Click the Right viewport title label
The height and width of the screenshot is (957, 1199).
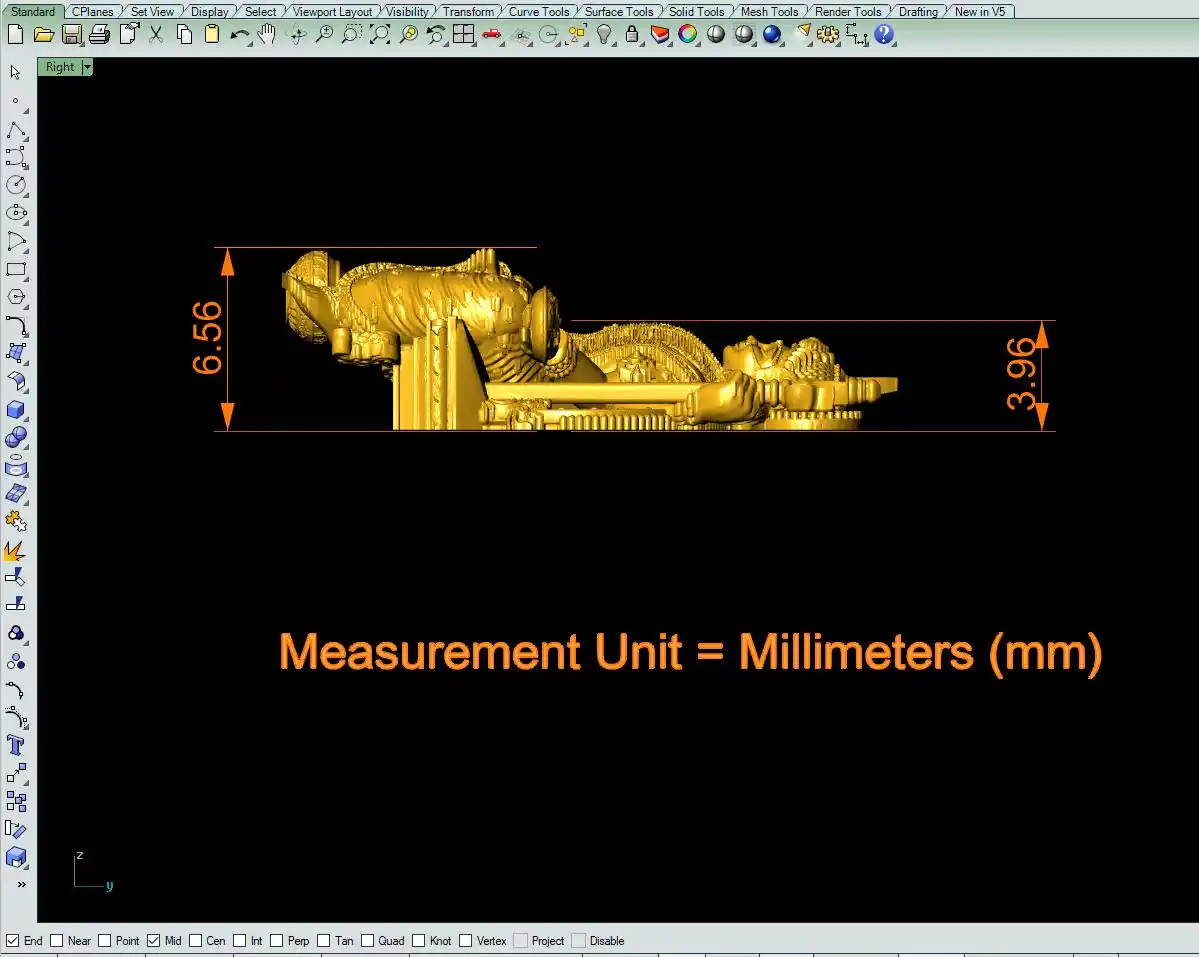click(60, 67)
